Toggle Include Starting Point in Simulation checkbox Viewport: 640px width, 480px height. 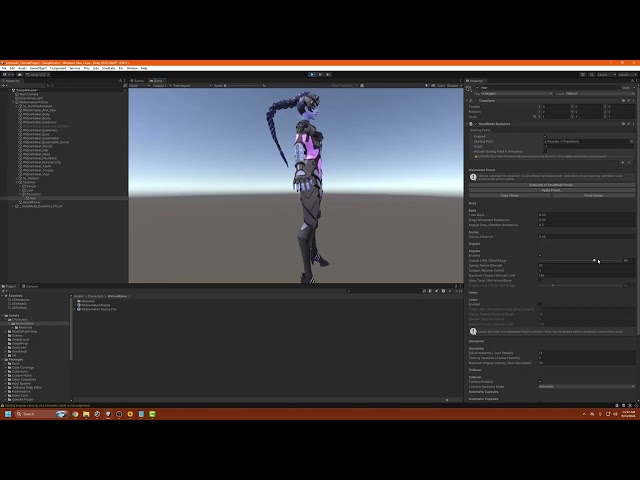(x=545, y=151)
